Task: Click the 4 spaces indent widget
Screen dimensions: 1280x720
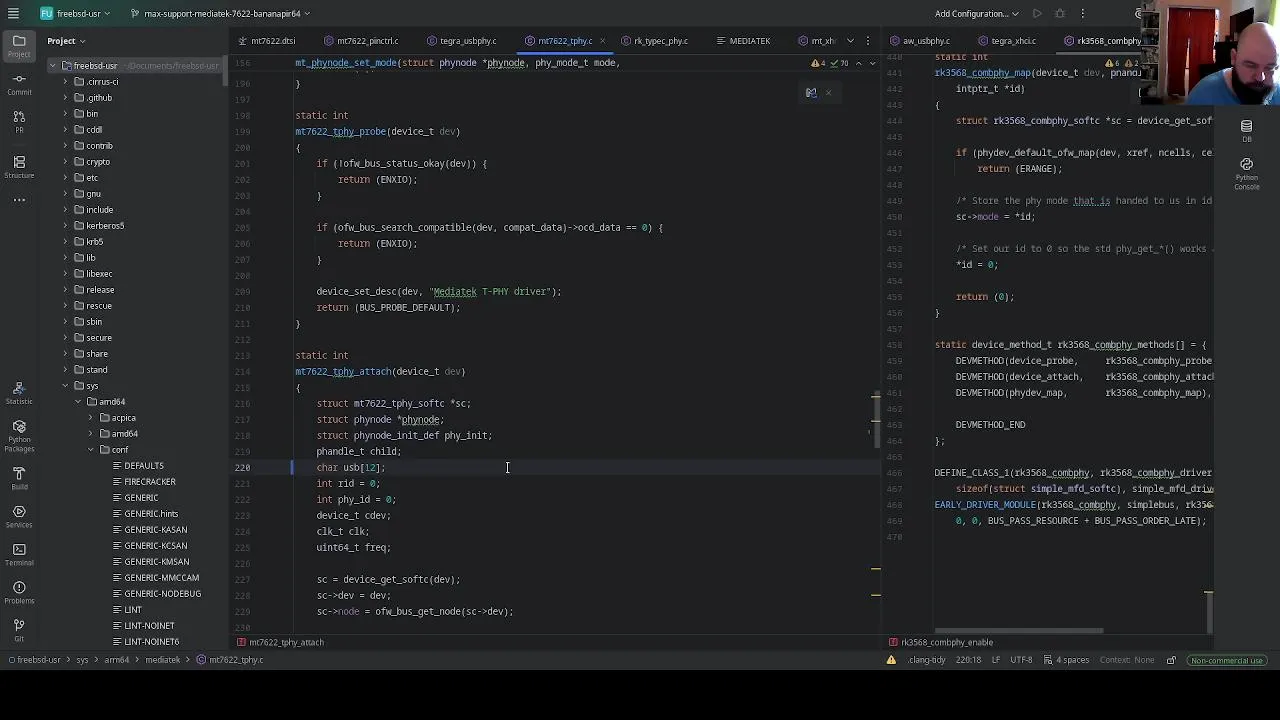Action: click(x=1066, y=660)
